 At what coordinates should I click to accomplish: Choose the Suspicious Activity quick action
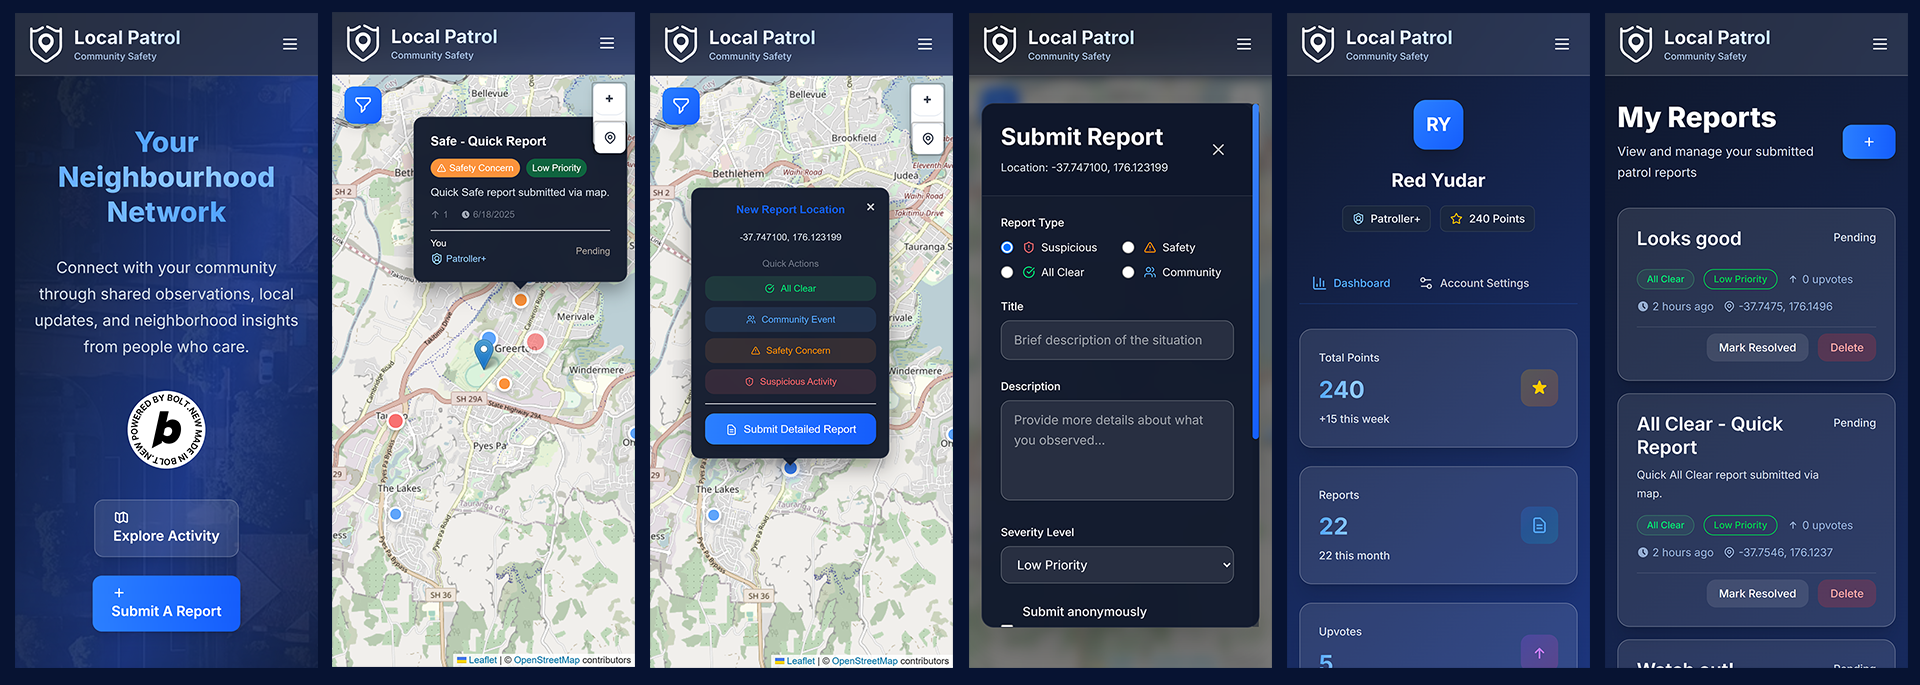coord(790,382)
